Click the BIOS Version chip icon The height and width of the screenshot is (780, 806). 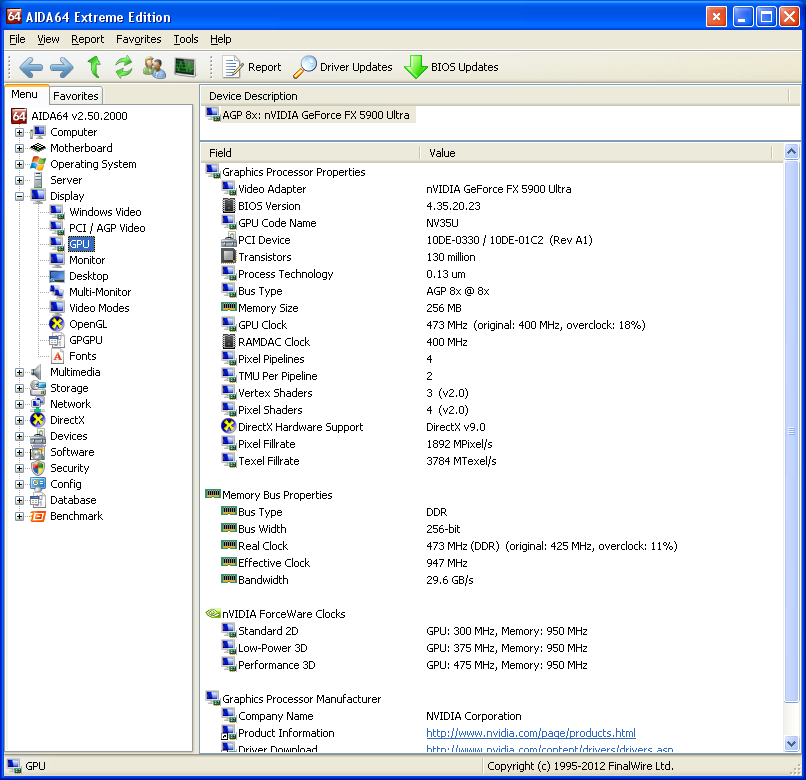(x=229, y=206)
